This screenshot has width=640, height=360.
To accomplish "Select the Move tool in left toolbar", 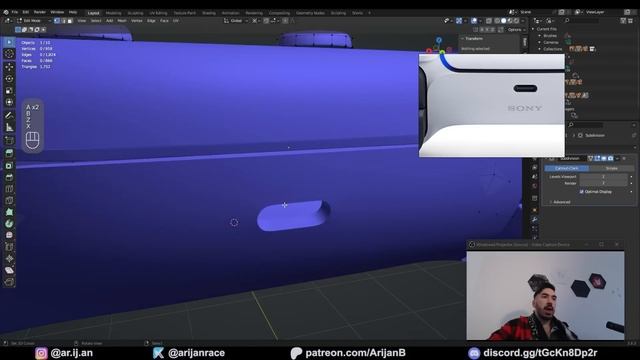I will tap(9, 67).
